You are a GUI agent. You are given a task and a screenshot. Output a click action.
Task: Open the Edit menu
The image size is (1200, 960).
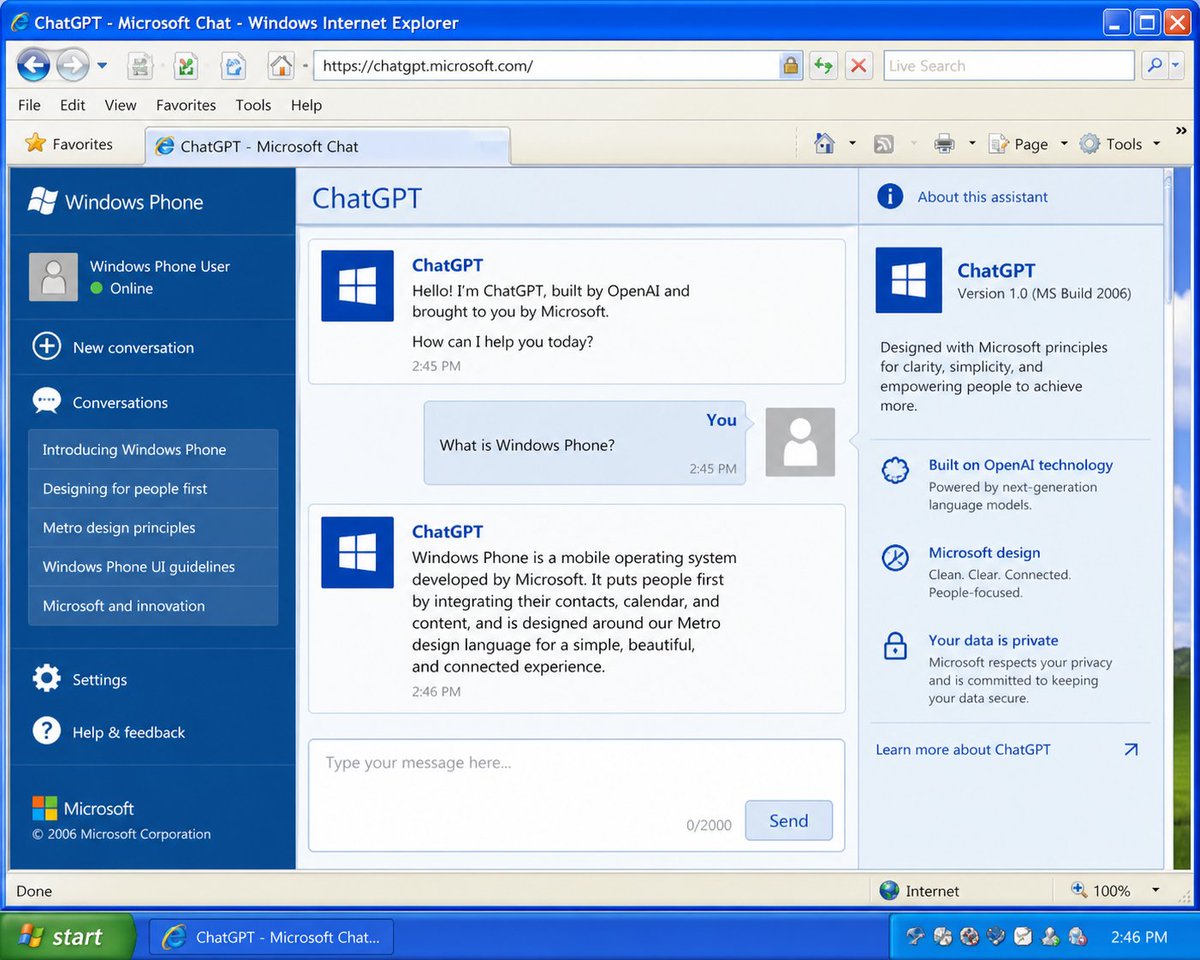click(x=72, y=105)
